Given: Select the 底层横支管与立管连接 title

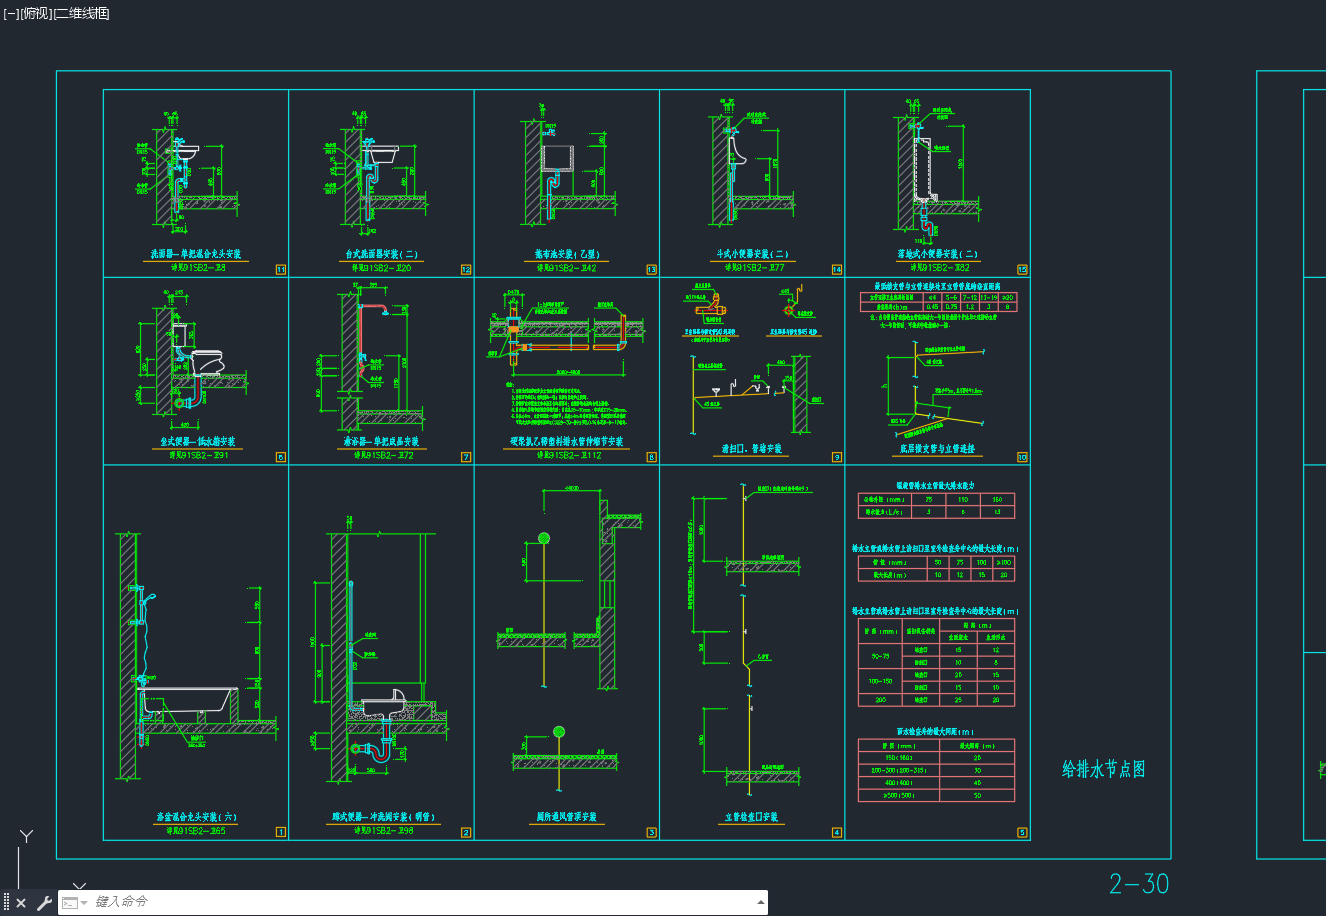Looking at the screenshot, I should click(x=937, y=450).
